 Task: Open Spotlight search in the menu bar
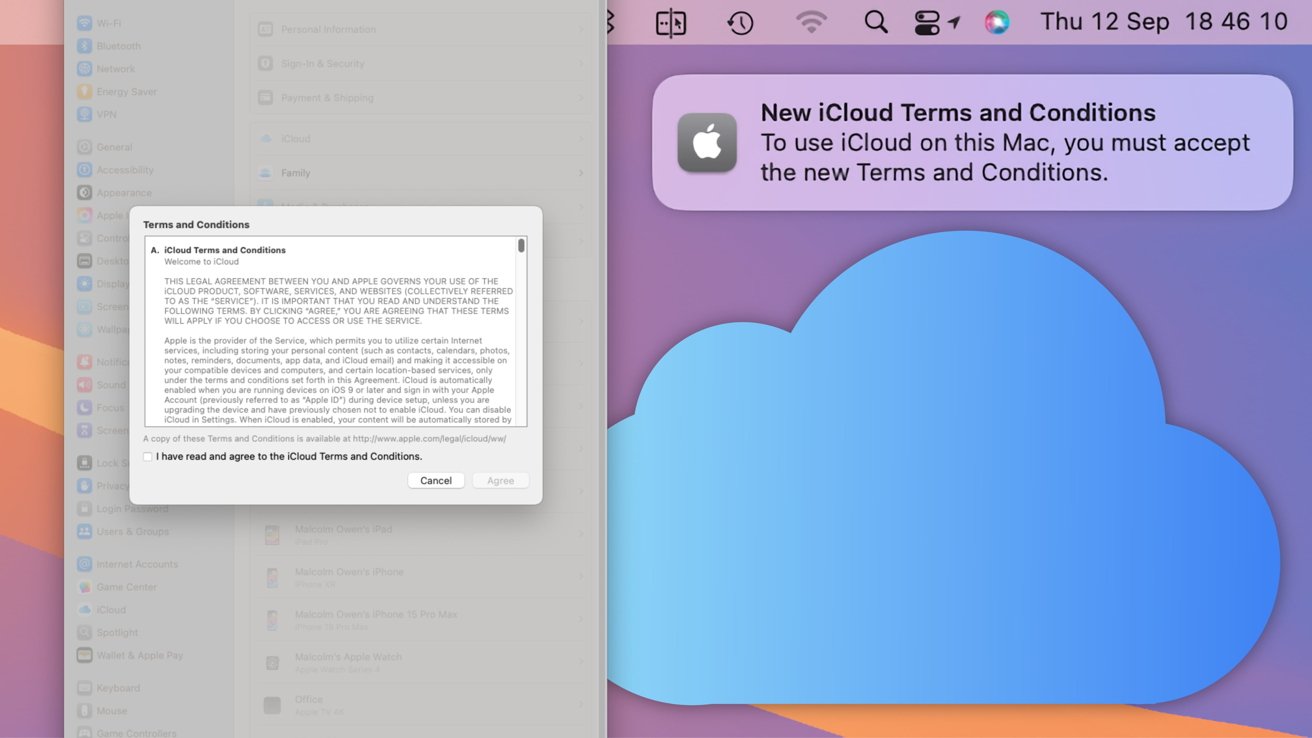(876, 22)
